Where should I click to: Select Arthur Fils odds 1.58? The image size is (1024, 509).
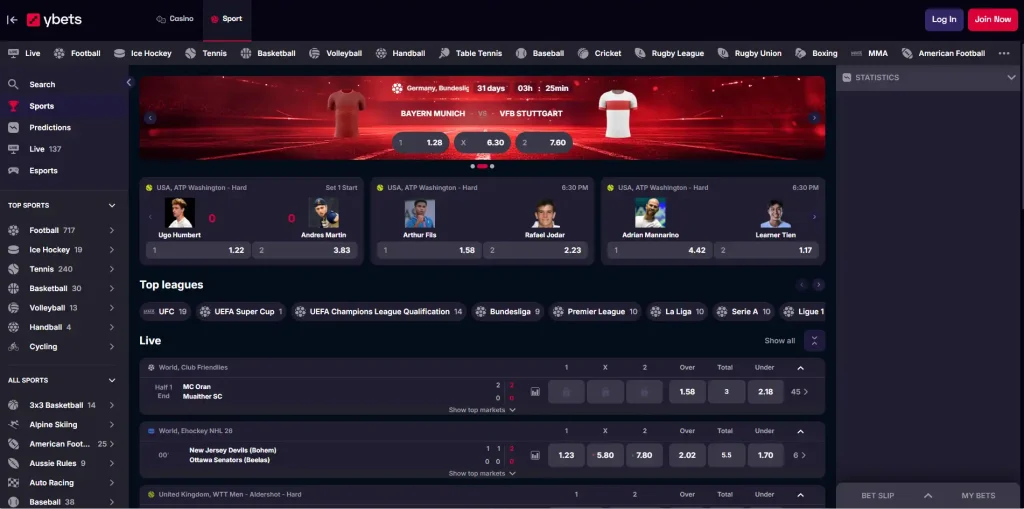429,250
